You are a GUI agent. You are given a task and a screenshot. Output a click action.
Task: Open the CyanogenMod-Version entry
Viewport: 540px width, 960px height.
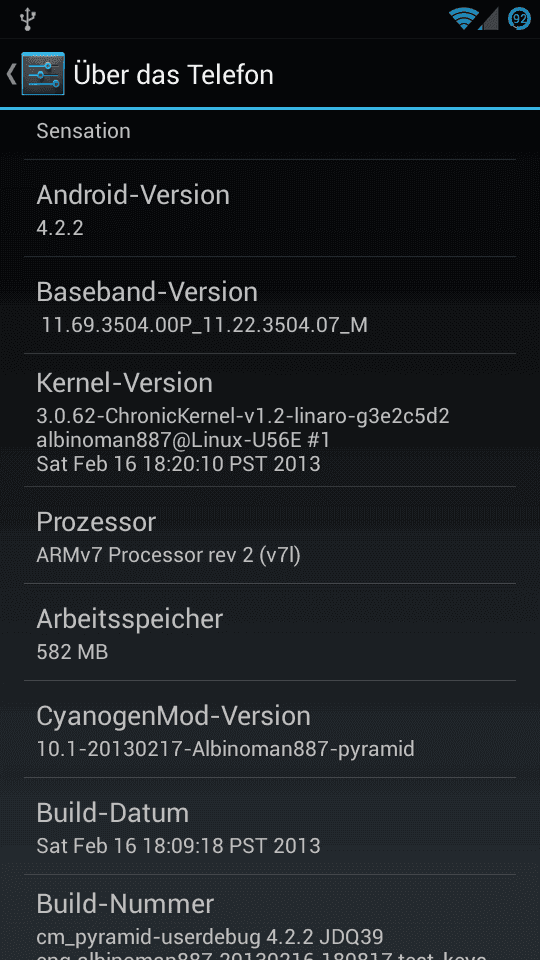coord(270,729)
